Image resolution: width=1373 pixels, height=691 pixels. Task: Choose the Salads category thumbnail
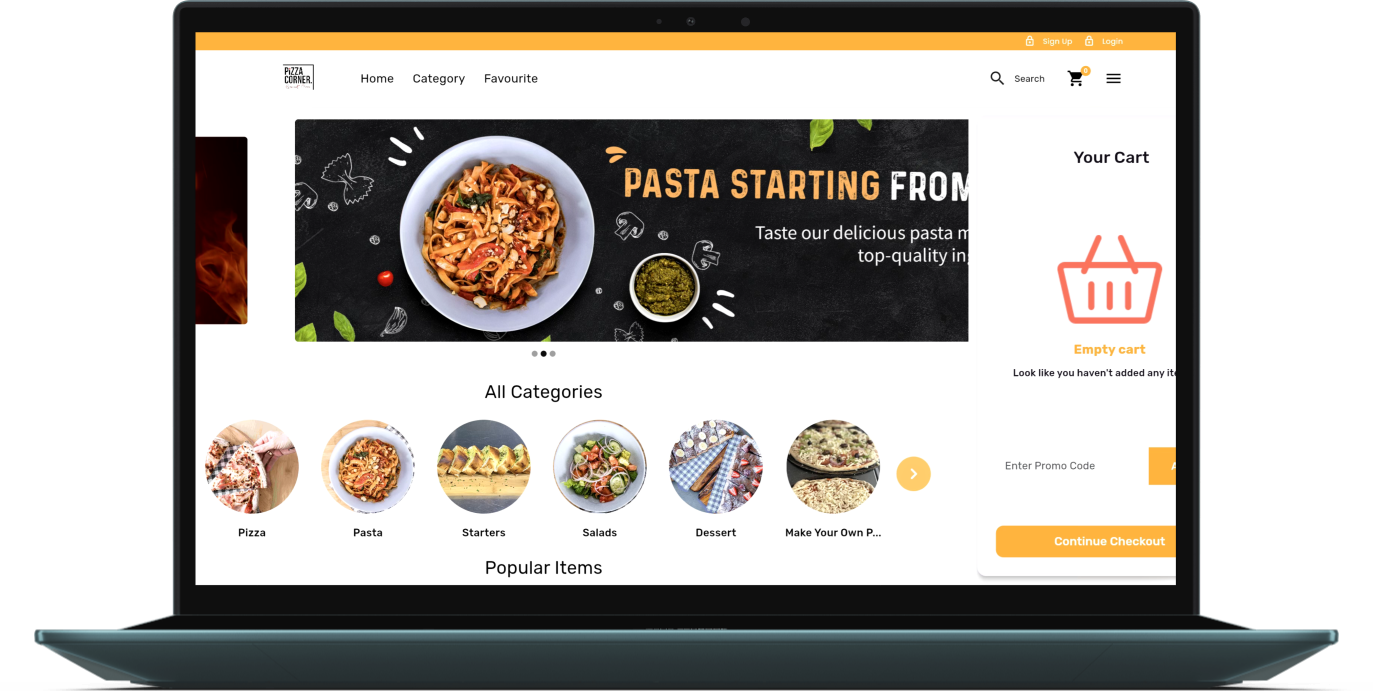600,467
